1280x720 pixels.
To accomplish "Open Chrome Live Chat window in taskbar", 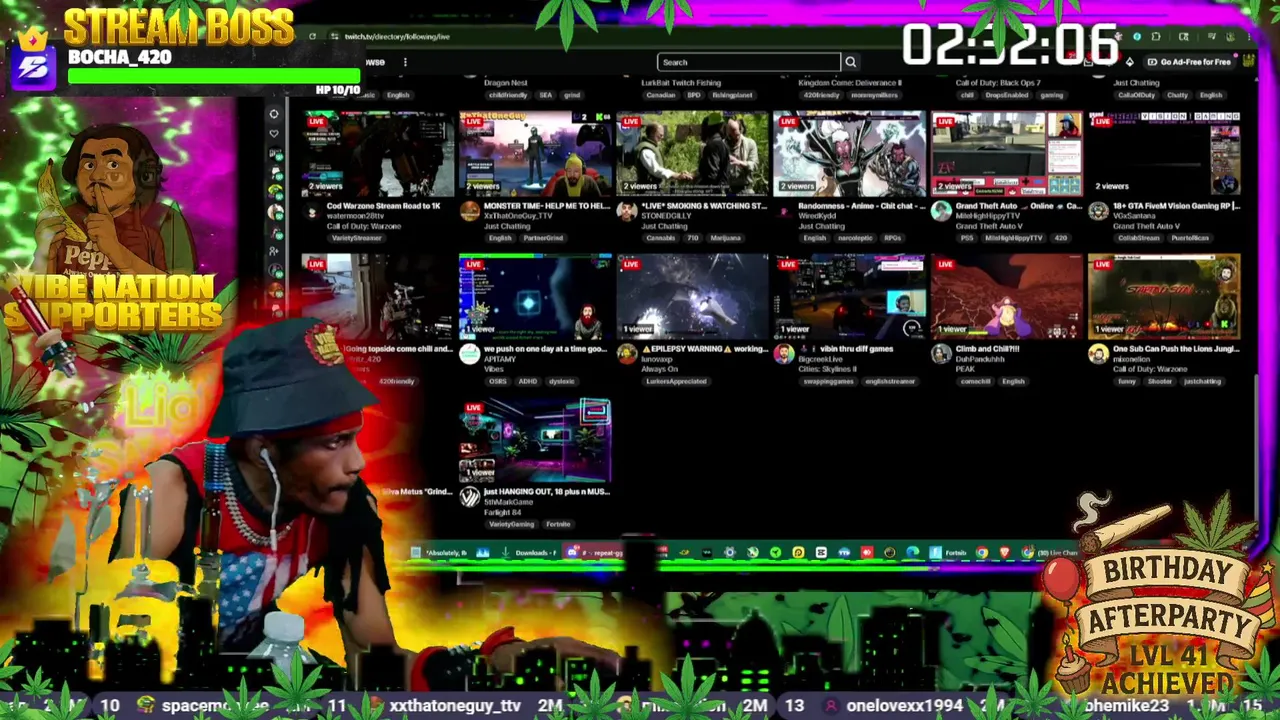I will click(x=1050, y=553).
